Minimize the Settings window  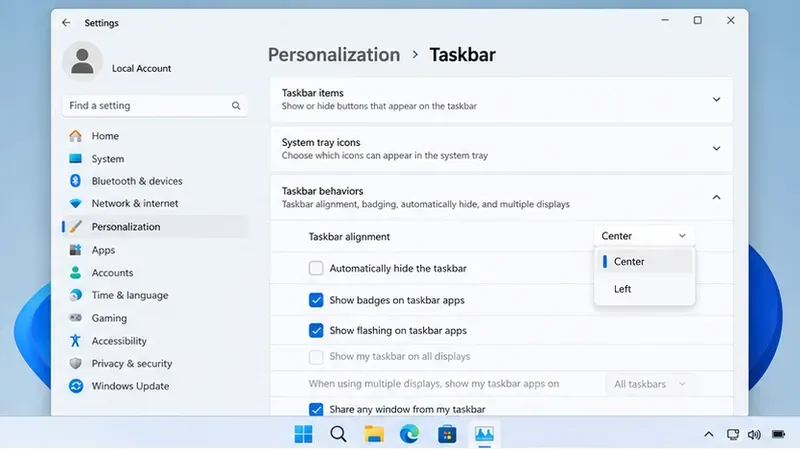click(665, 20)
